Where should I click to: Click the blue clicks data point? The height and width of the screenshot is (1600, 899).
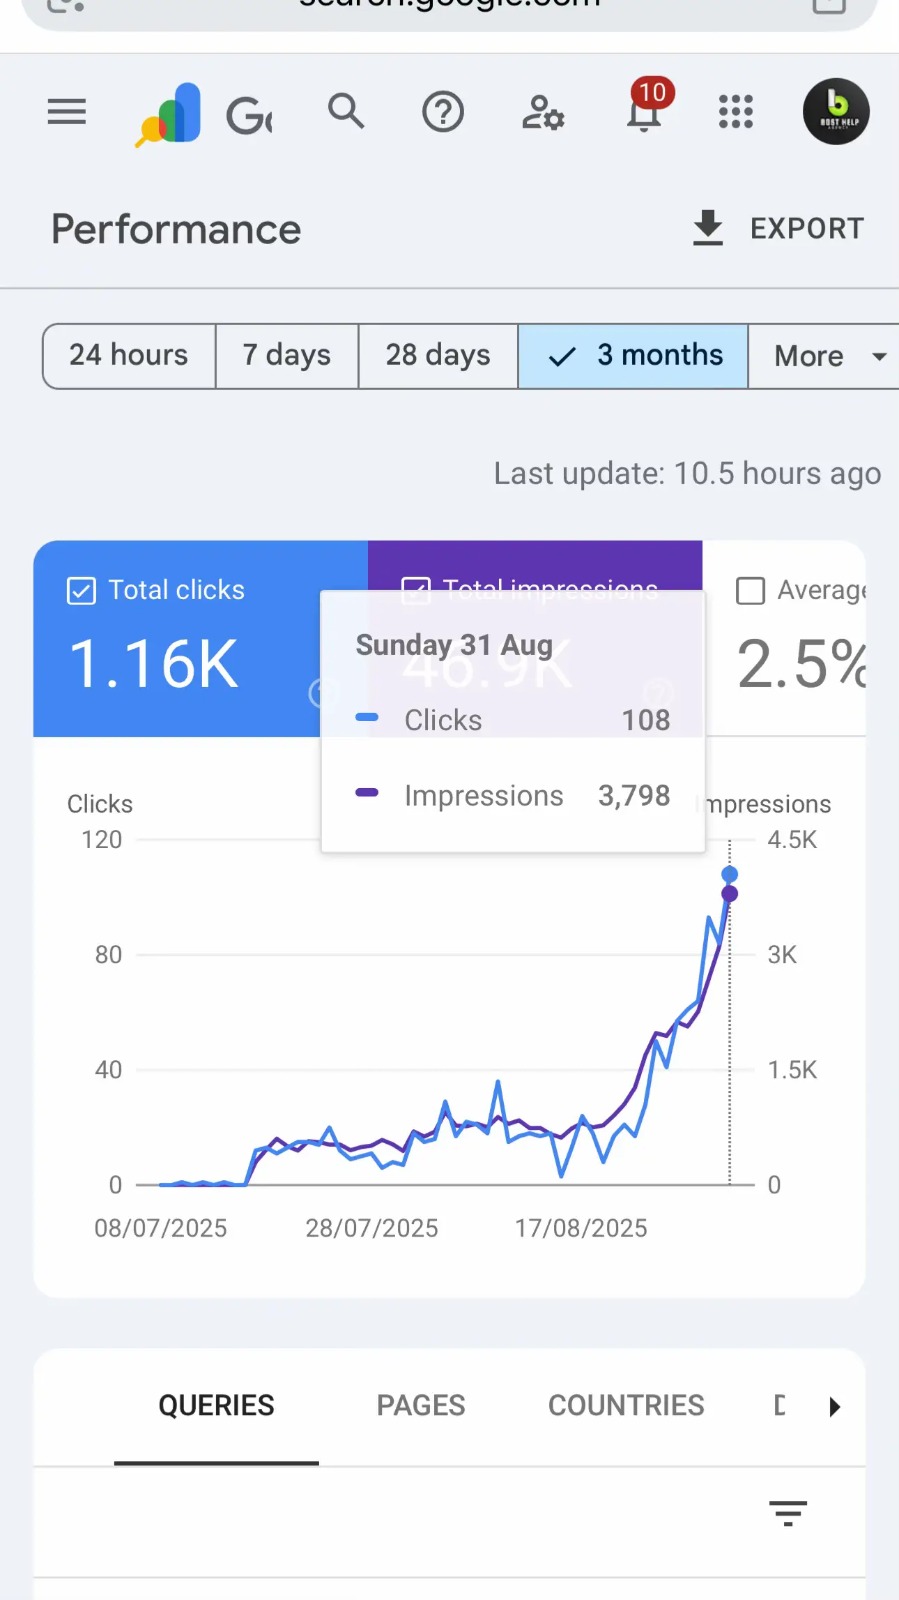tap(730, 875)
